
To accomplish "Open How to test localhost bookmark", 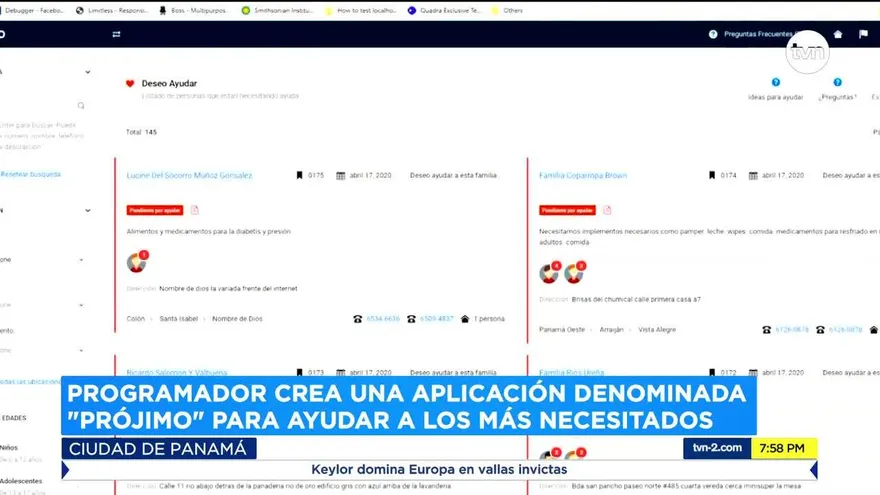I will pyautogui.click(x=361, y=11).
